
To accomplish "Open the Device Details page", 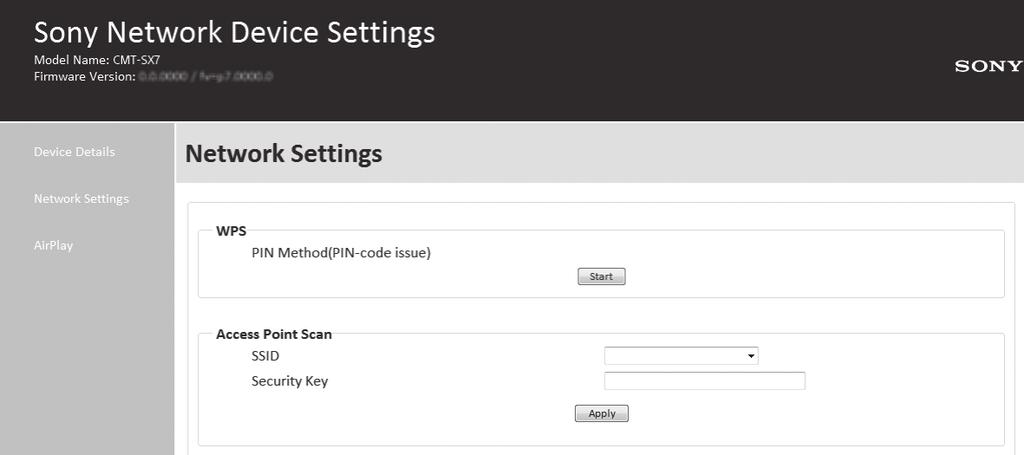I will (74, 152).
